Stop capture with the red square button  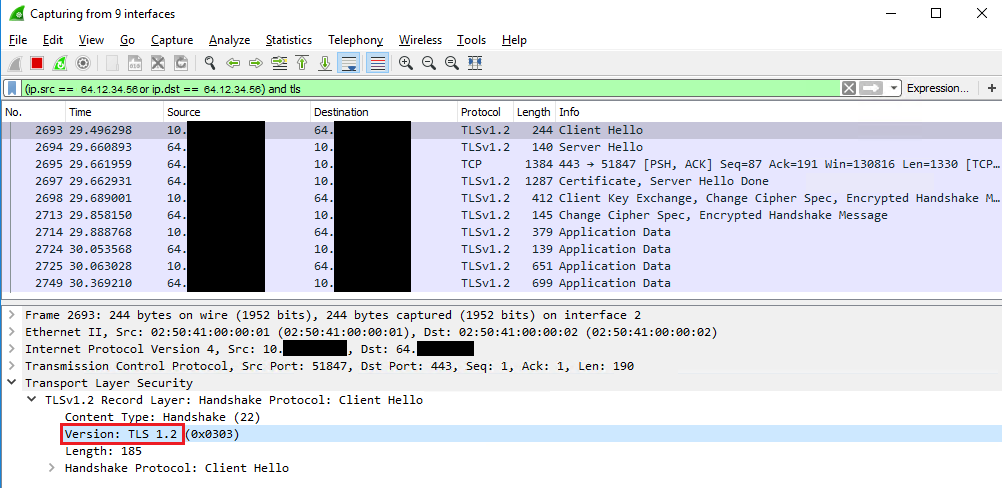pos(37,63)
